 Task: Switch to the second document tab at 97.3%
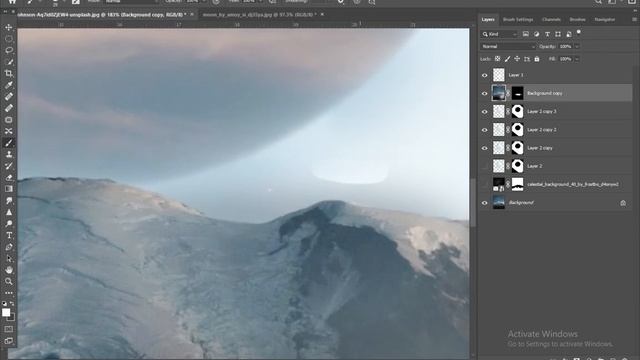(x=259, y=14)
